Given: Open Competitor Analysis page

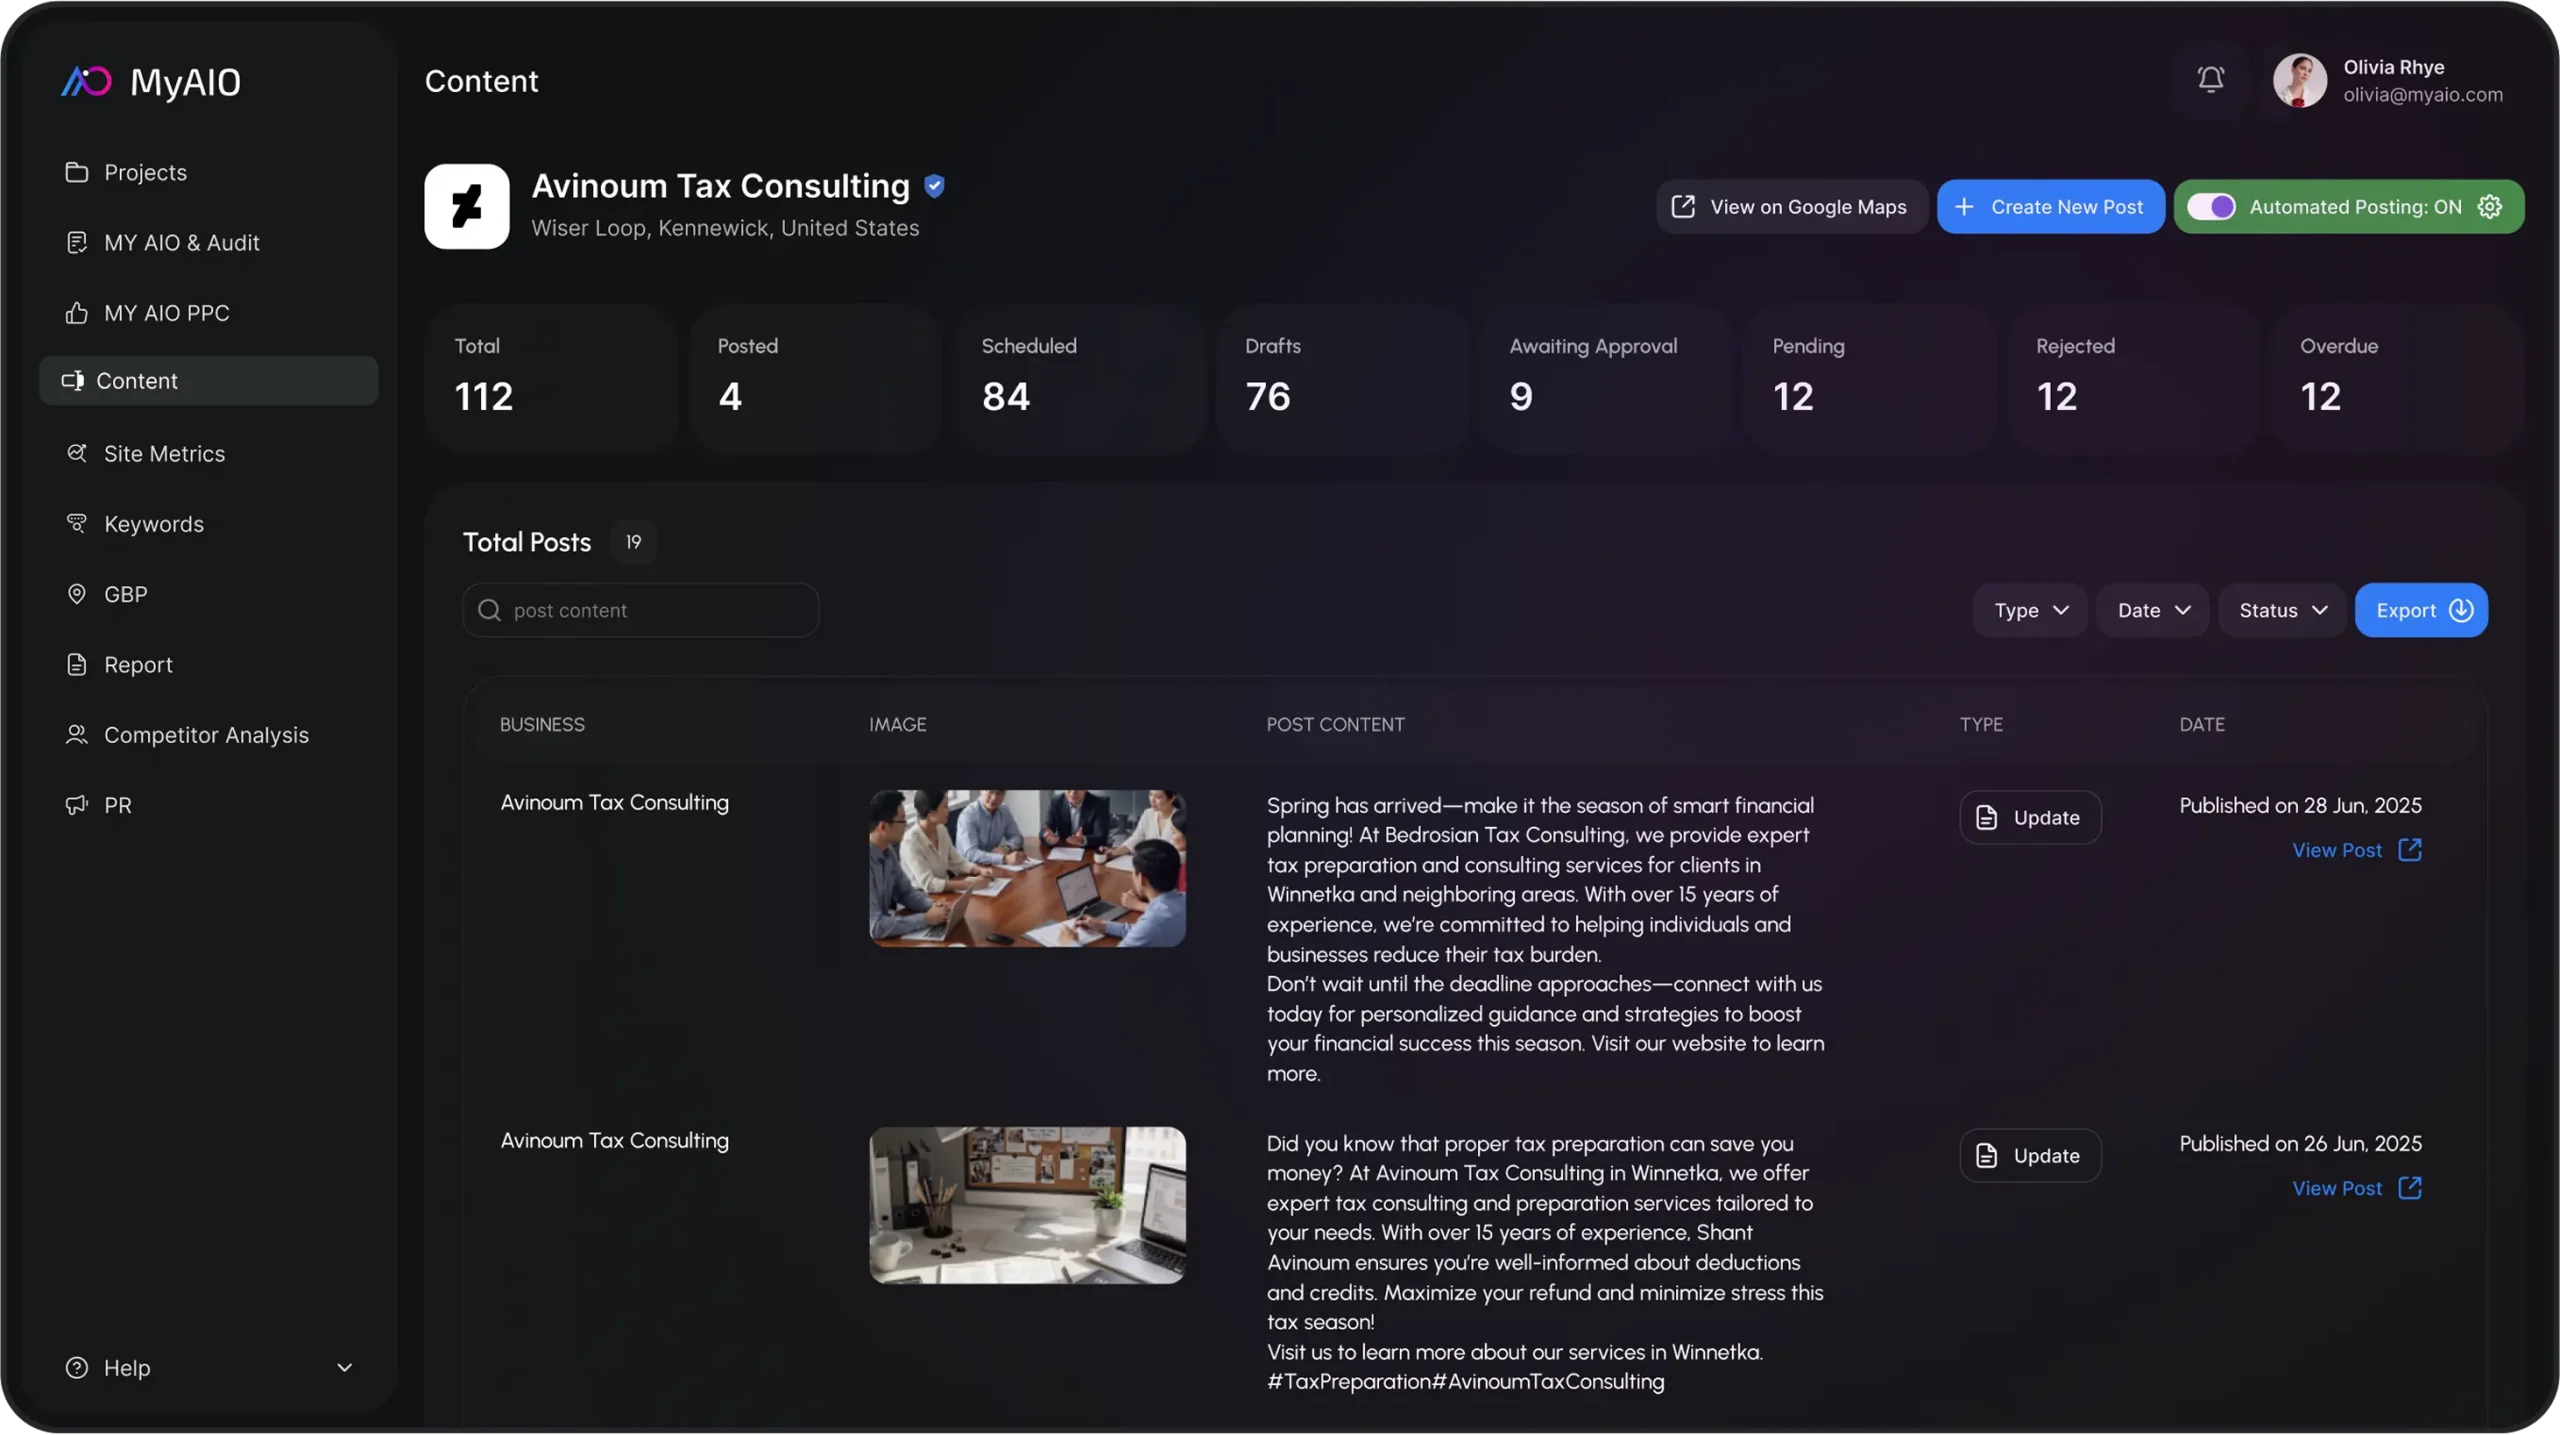Looking at the screenshot, I should [x=208, y=734].
